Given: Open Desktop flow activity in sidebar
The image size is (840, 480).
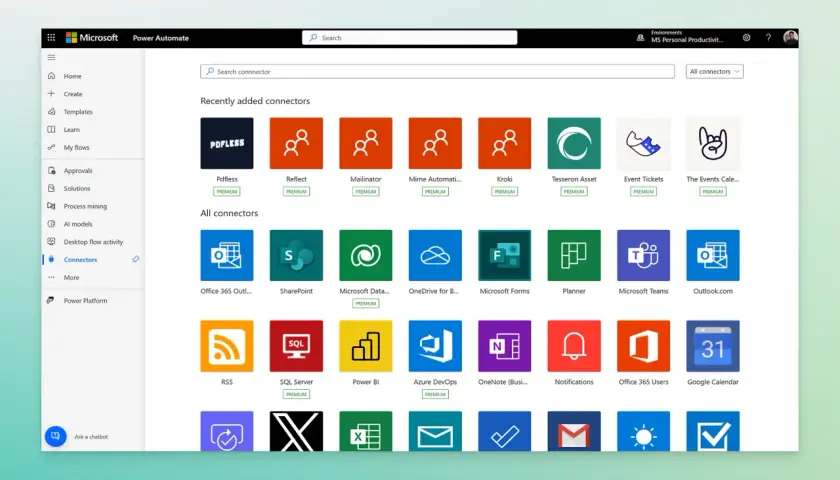Looking at the screenshot, I should [x=93, y=242].
